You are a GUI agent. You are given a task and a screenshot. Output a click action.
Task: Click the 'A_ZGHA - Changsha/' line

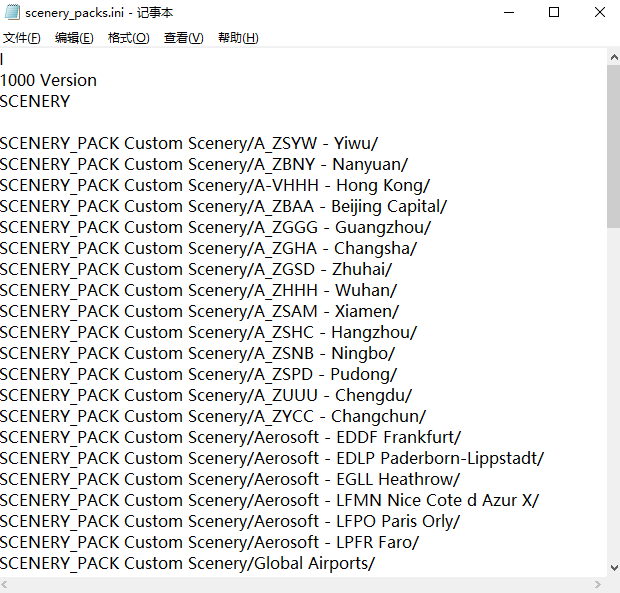pyautogui.click(x=208, y=248)
